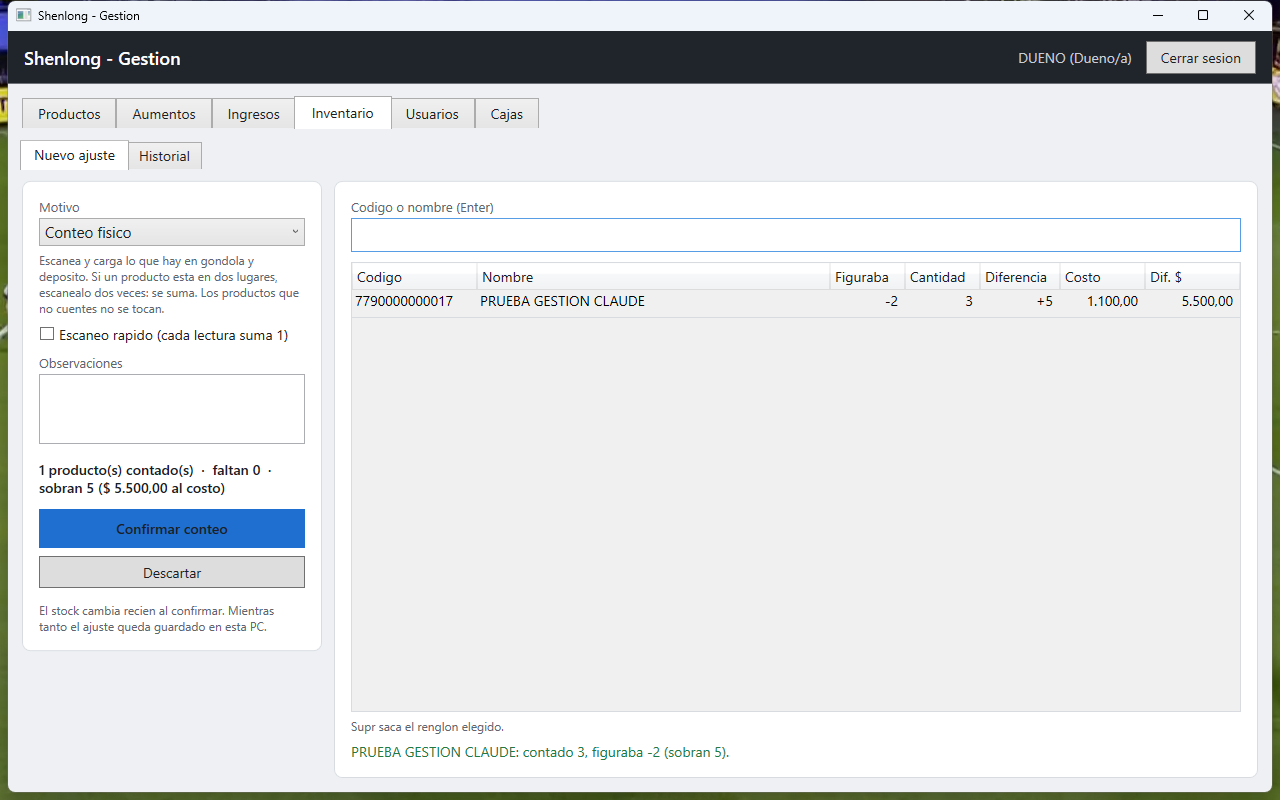Maximize the Shenlong window

(x=1203, y=15)
